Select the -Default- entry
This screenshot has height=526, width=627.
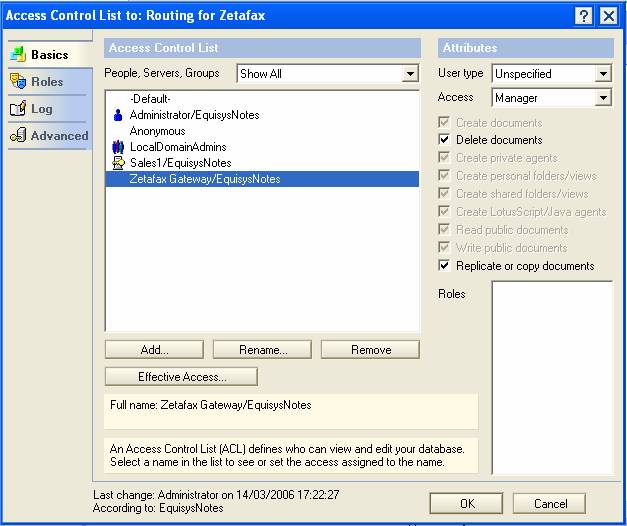tap(262, 99)
